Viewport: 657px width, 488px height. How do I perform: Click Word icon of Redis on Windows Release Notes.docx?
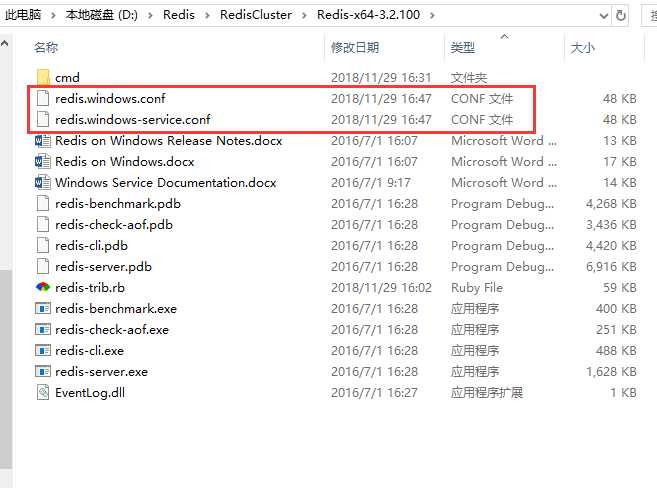pyautogui.click(x=43, y=141)
